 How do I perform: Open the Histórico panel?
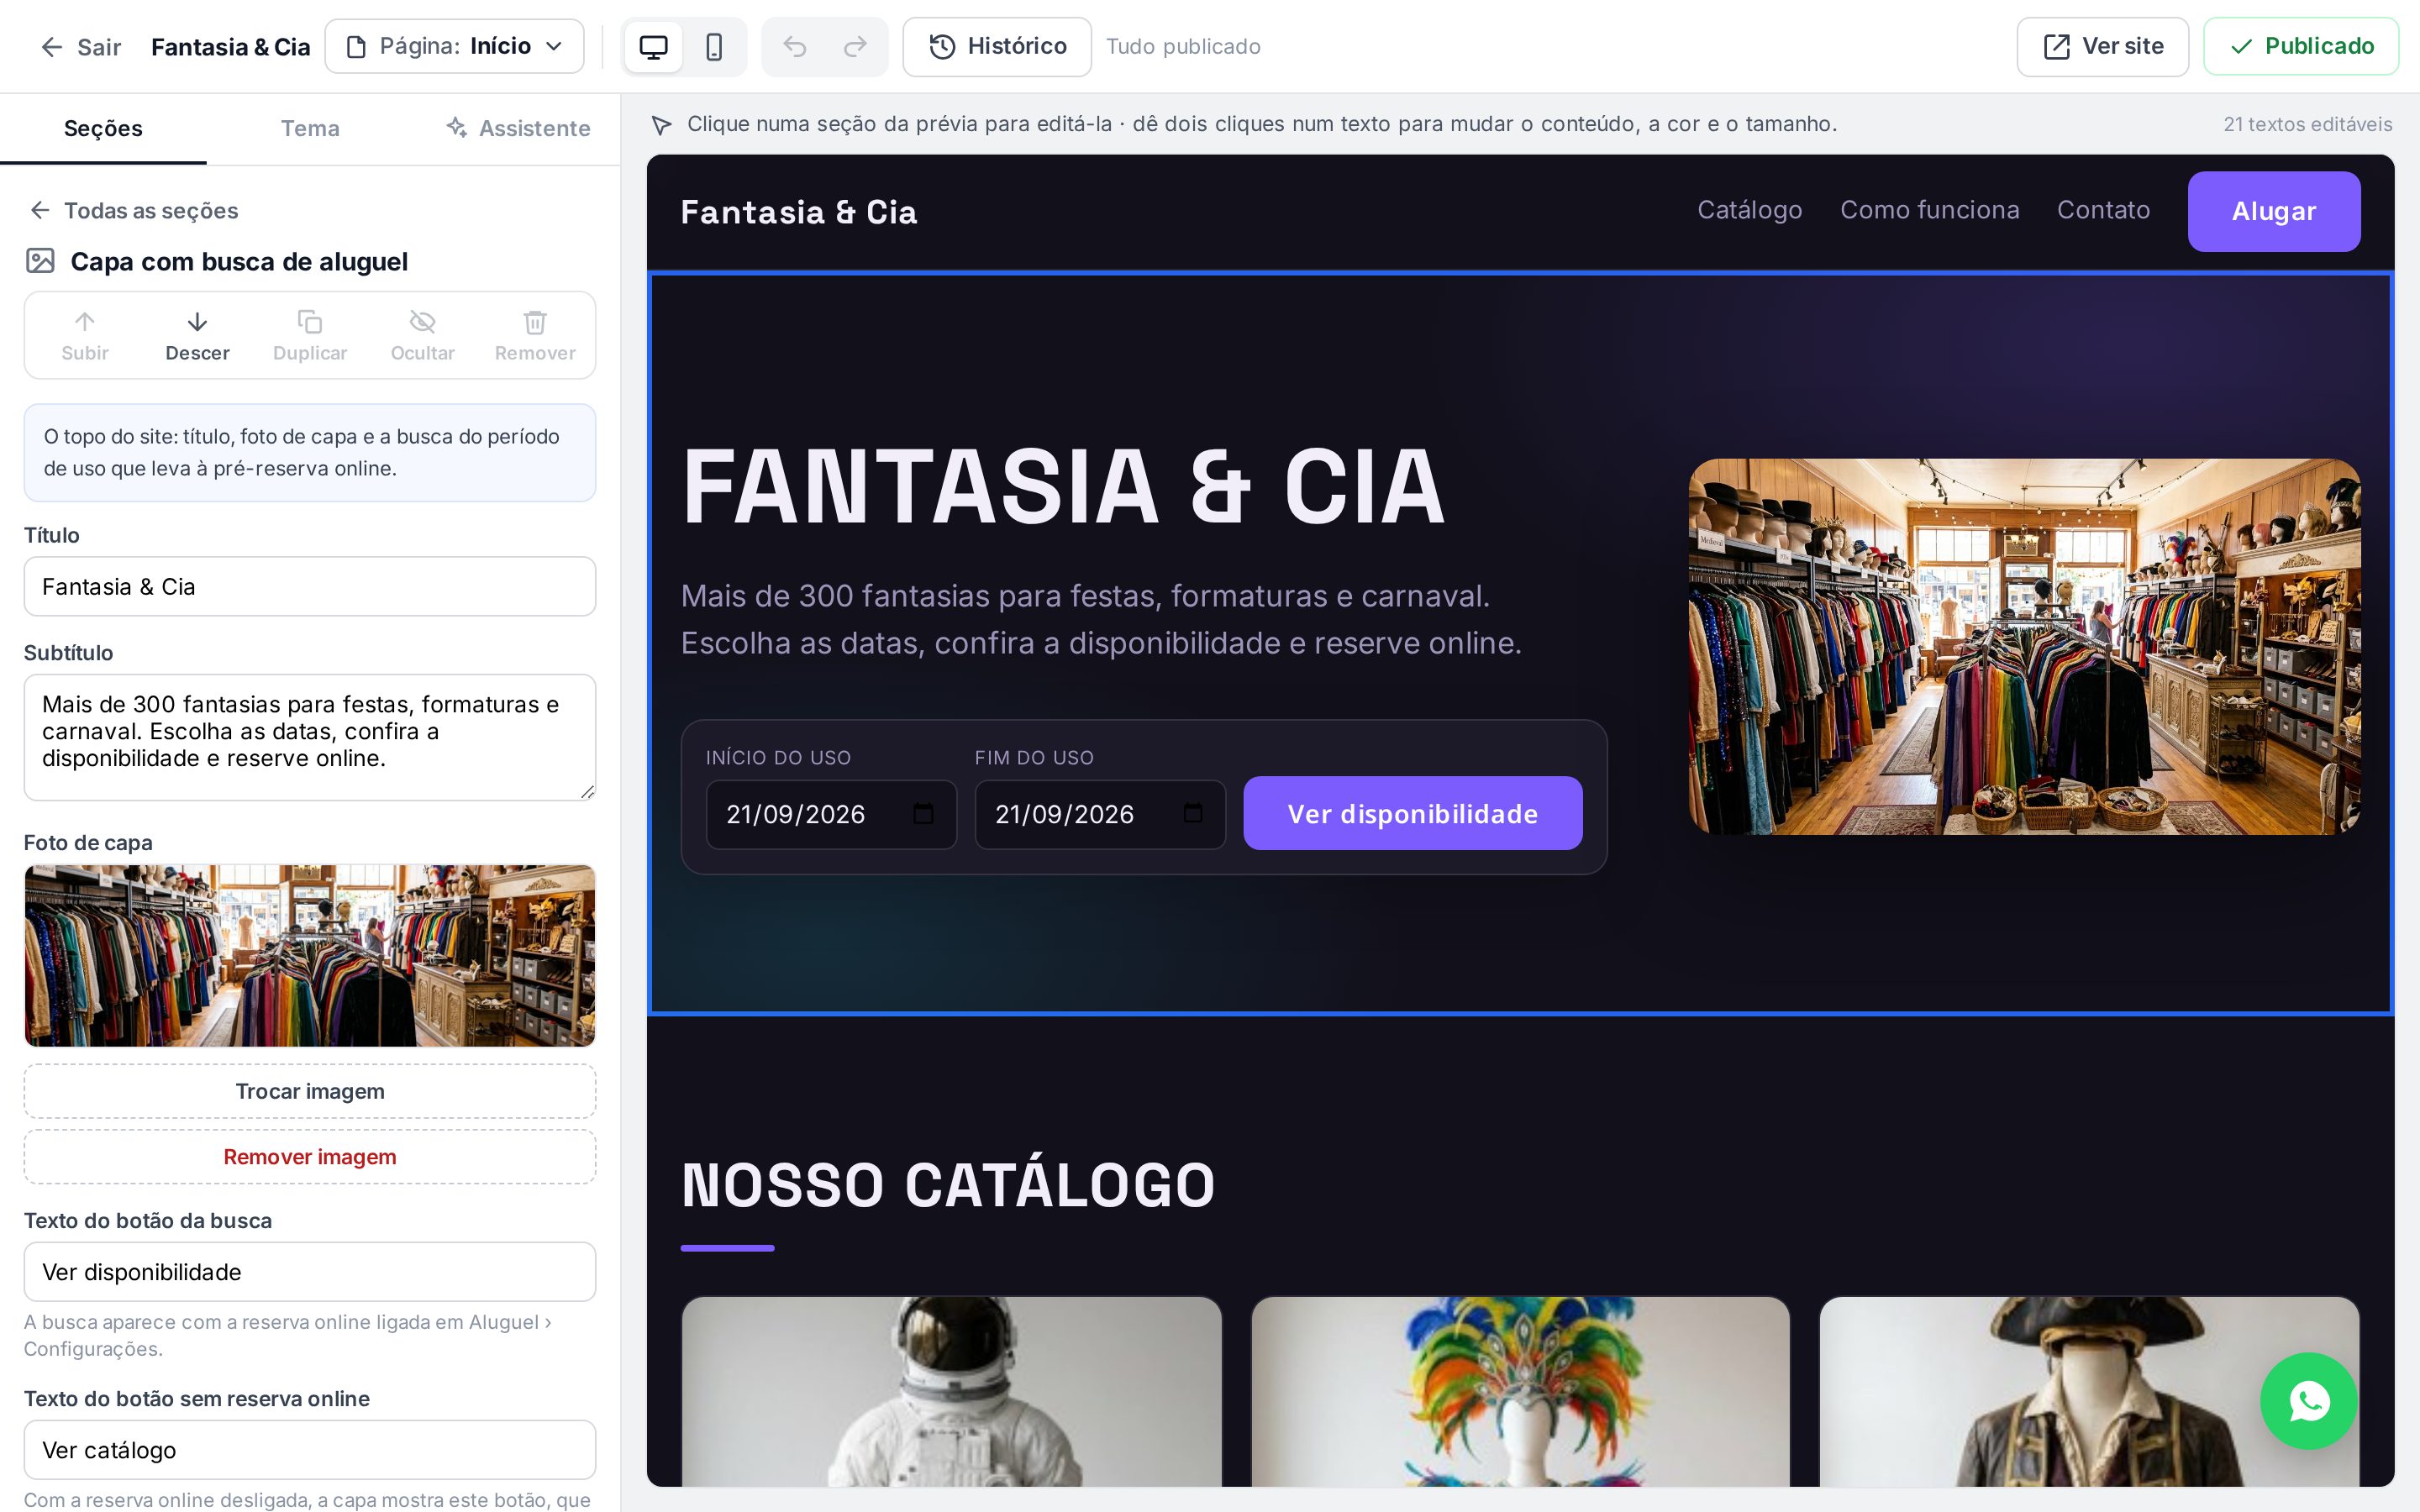(x=997, y=46)
